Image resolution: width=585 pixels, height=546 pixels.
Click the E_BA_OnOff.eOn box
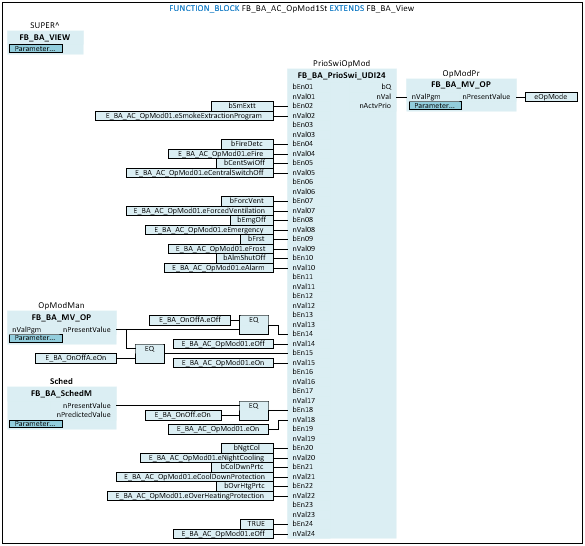(x=183, y=415)
